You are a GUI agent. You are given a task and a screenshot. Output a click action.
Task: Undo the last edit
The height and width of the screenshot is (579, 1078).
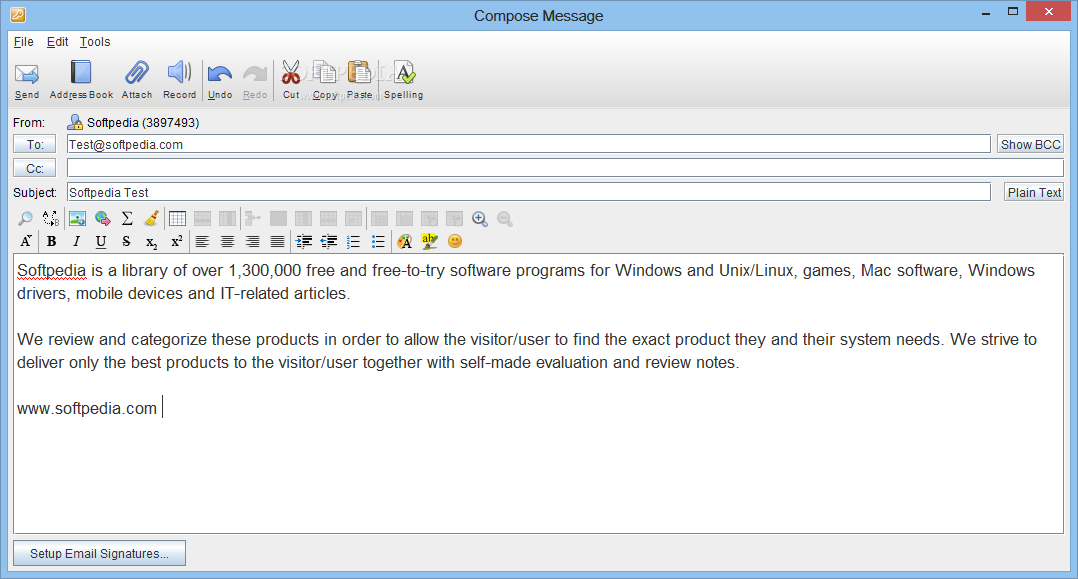(220, 80)
